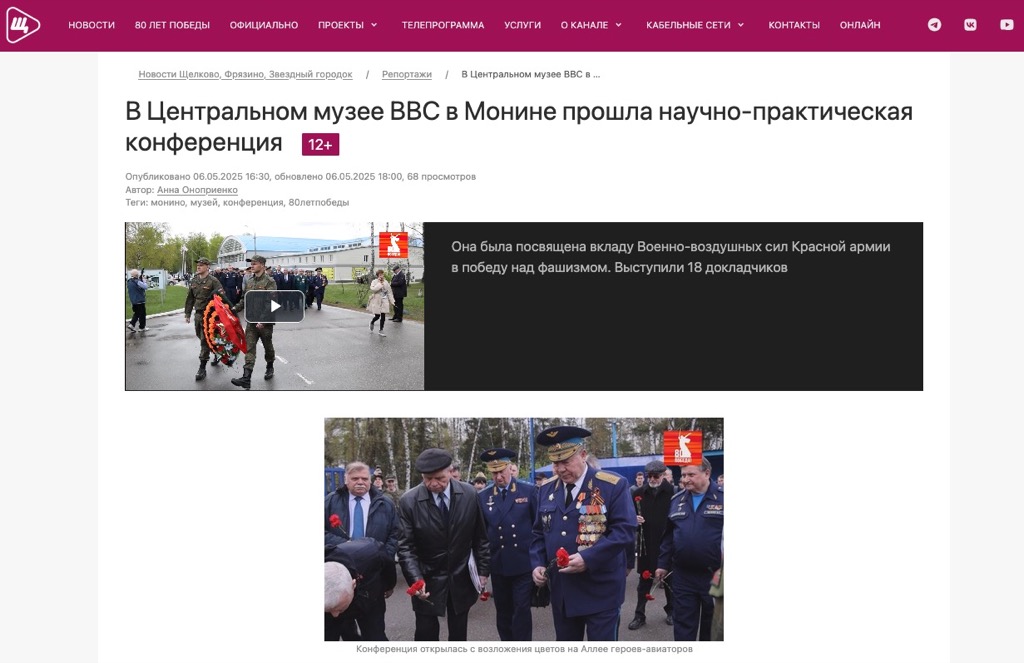Go to 80 лет Победы section
Viewport: 1024px width, 663px height.
[x=172, y=25]
